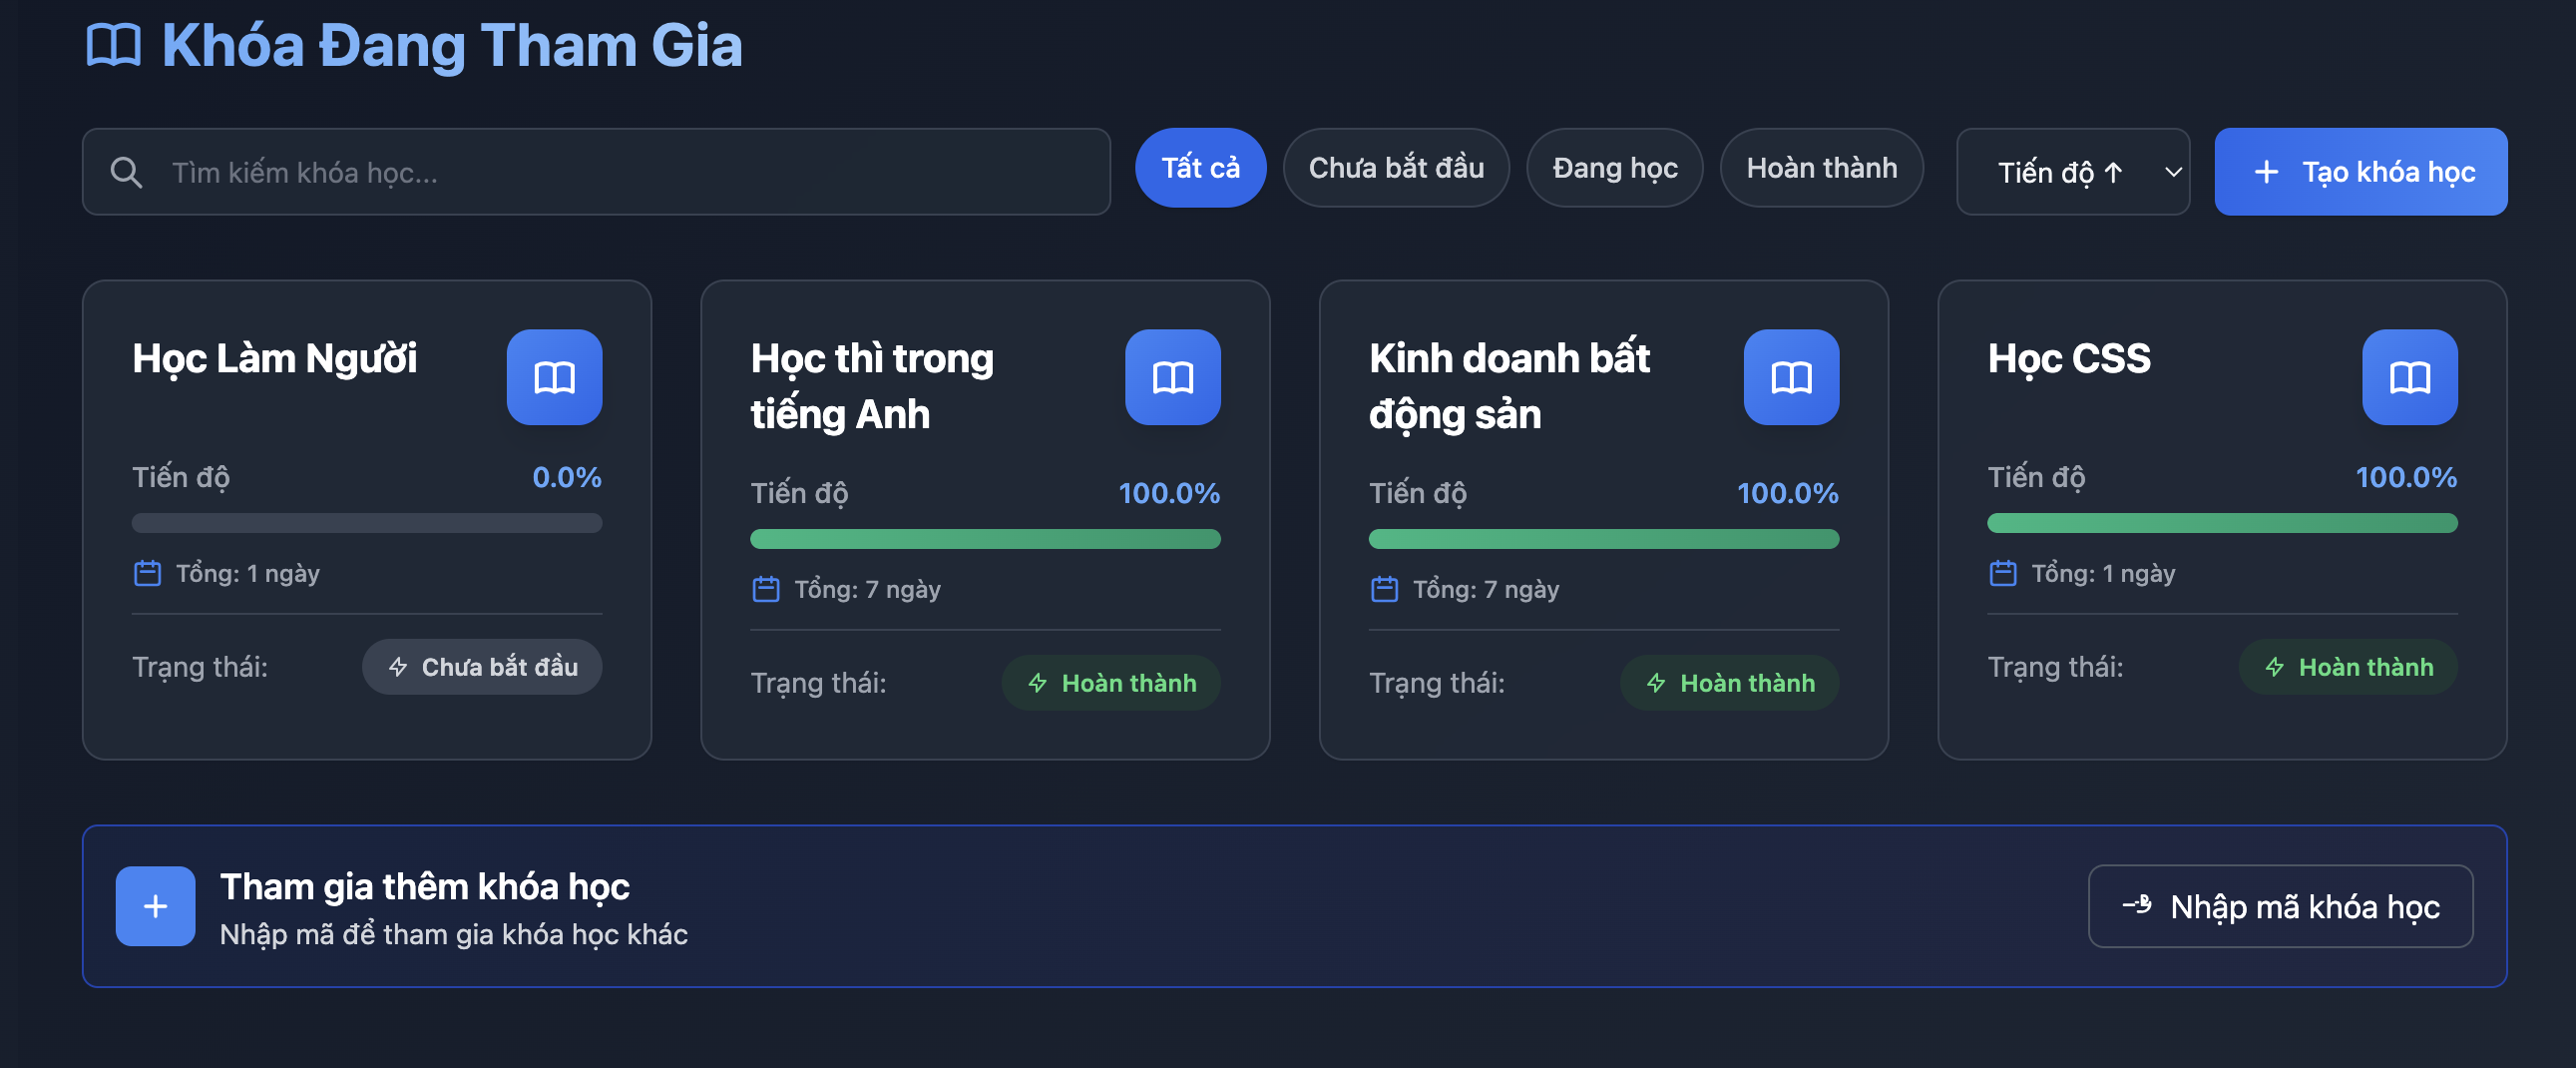Click the search magnifier icon
Viewport: 2576px width, 1068px height.
(x=127, y=171)
